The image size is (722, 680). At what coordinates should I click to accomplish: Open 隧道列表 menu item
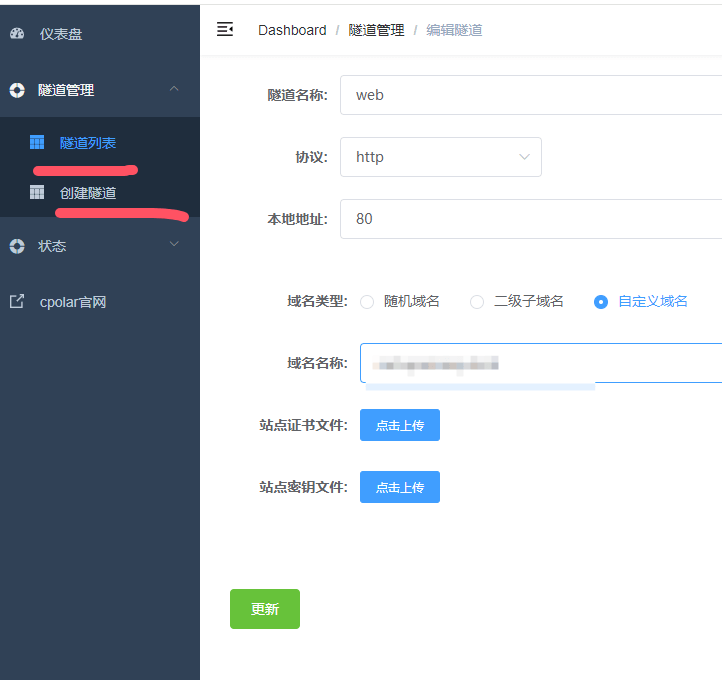point(88,143)
